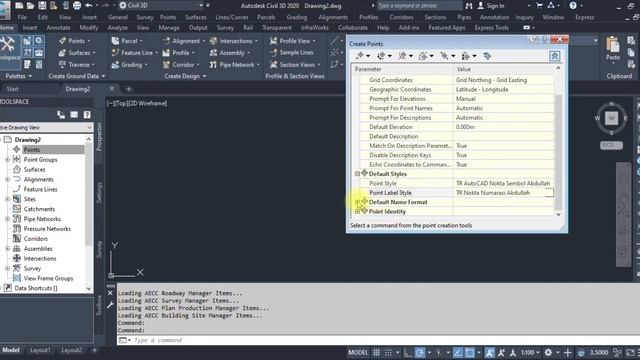Select the Points node in Prospector
640x360 pixels.
[x=31, y=150]
